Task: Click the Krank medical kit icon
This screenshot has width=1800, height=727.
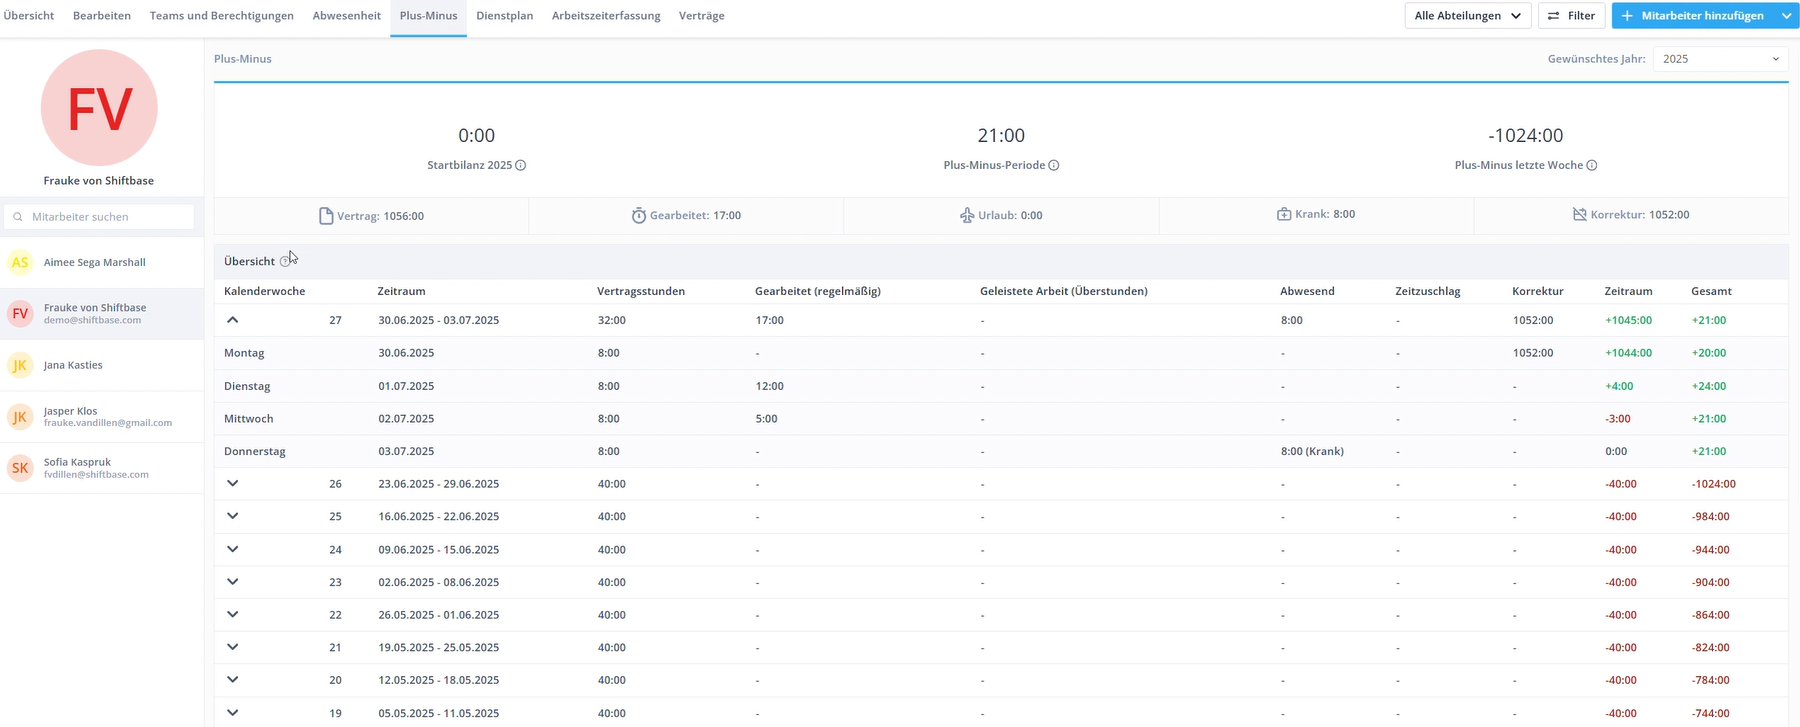Action: coord(1283,215)
